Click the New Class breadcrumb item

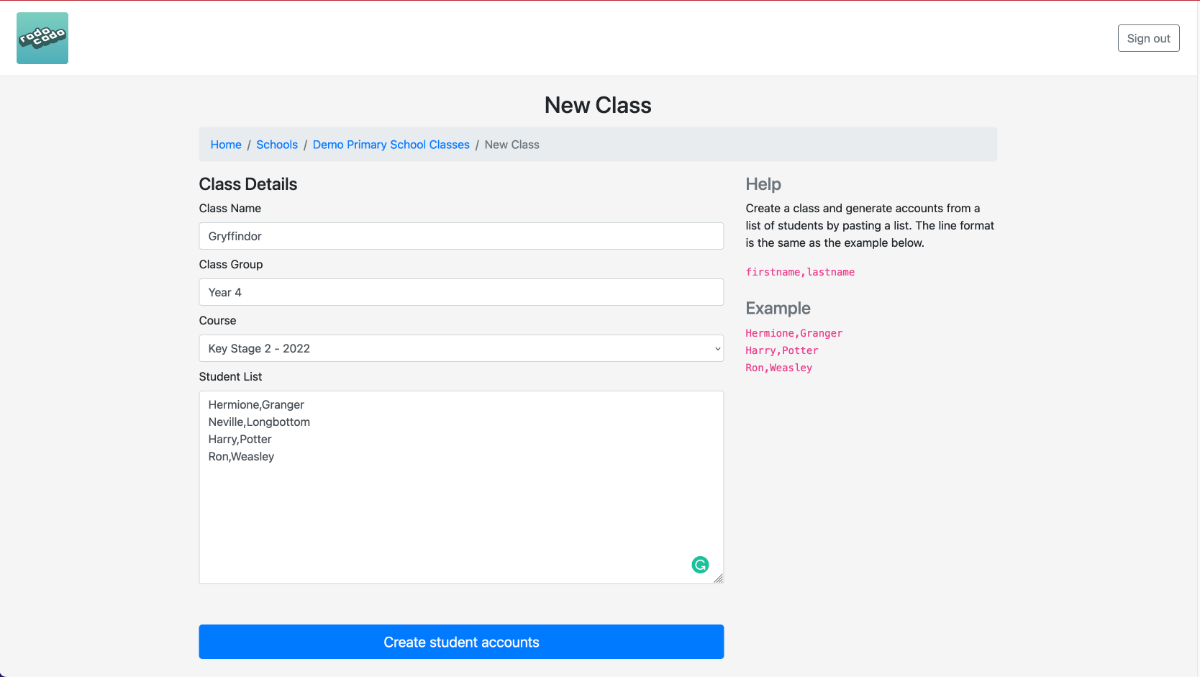pos(511,144)
